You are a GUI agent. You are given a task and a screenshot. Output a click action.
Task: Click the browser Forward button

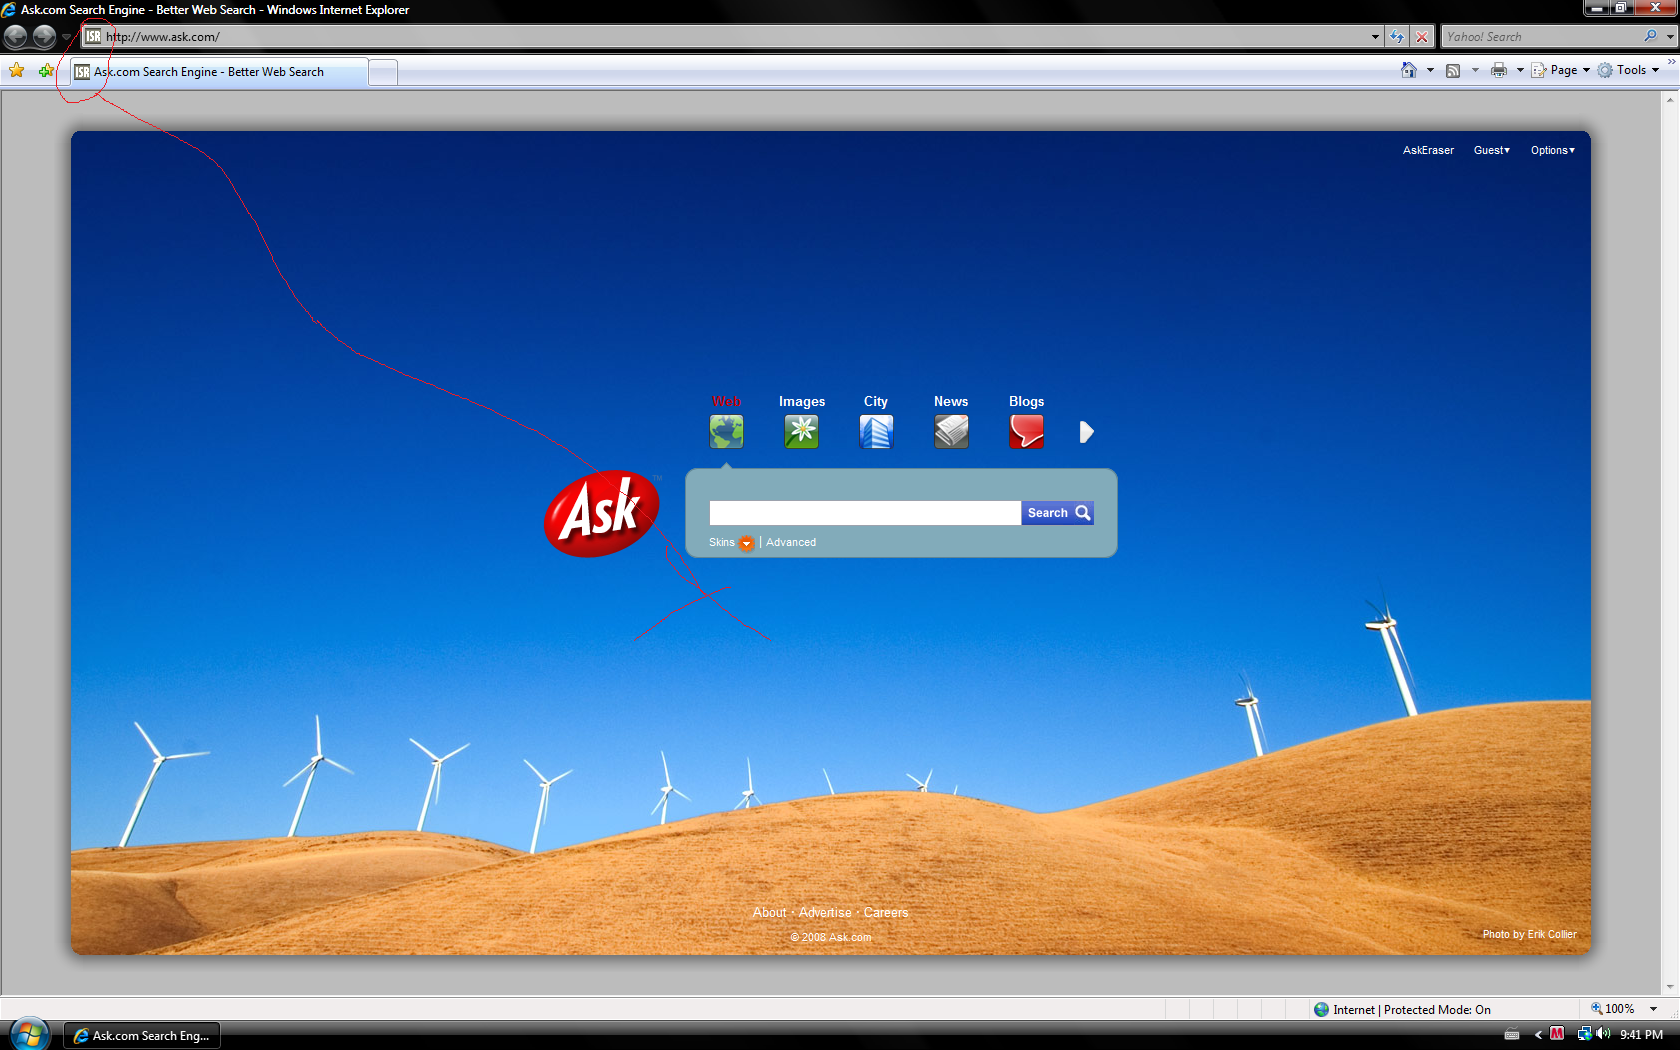[44, 37]
